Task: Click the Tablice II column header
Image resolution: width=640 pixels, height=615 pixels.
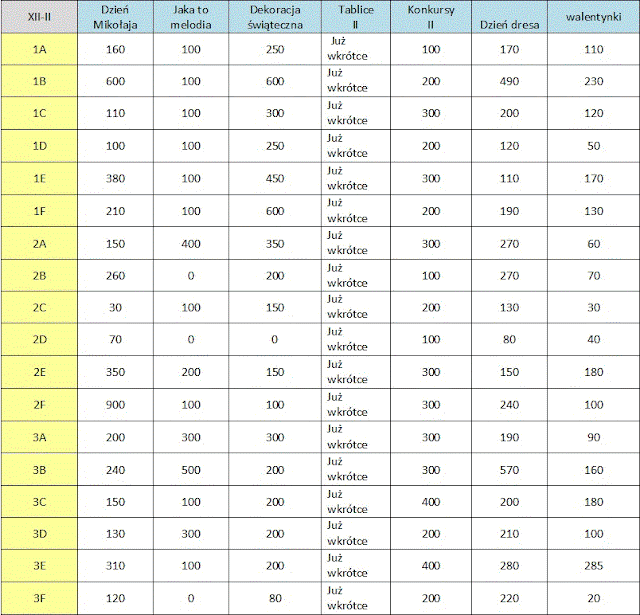Action: click(x=356, y=17)
